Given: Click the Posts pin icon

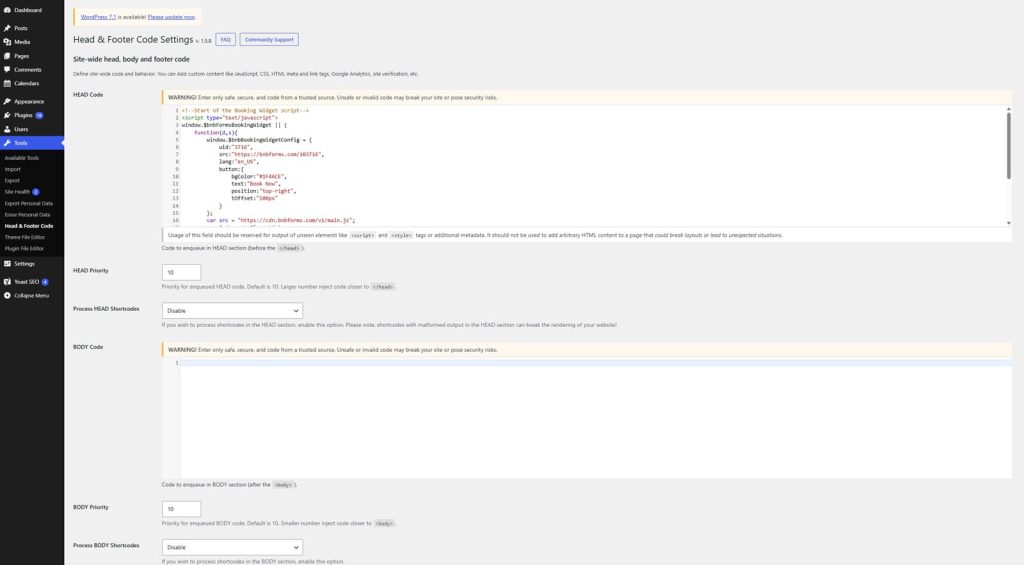Looking at the screenshot, I should pyautogui.click(x=7, y=28).
